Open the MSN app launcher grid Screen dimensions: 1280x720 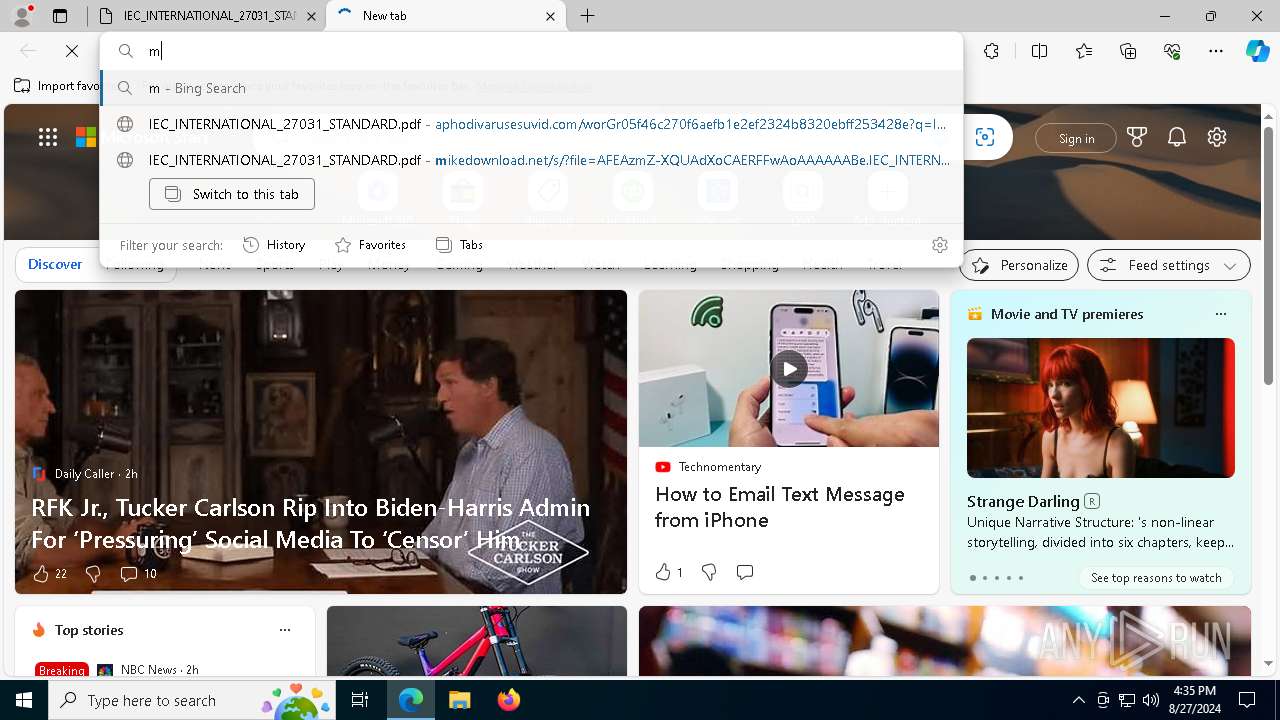48,138
